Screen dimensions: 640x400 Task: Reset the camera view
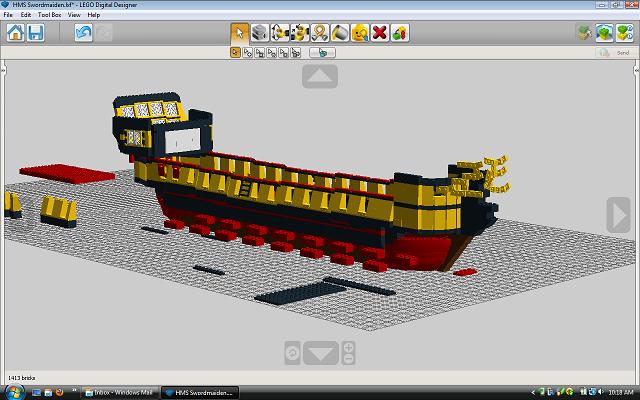tap(293, 353)
